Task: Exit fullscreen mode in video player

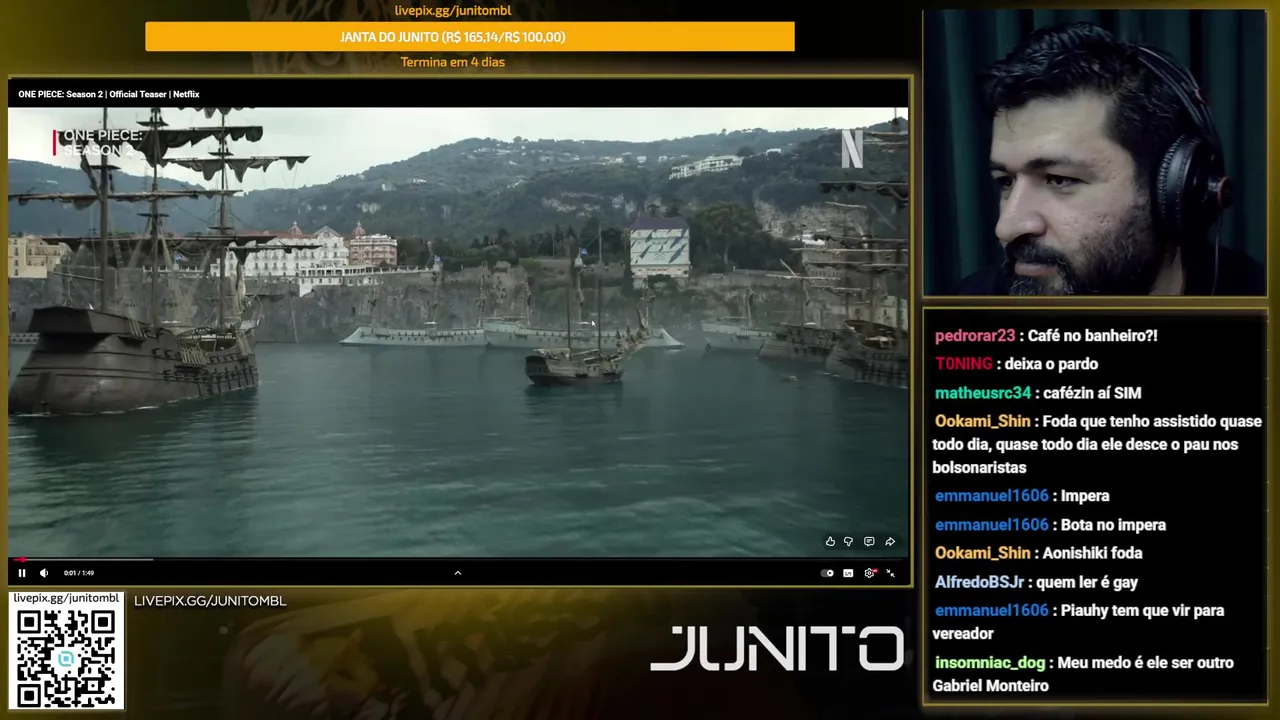Action: coord(890,573)
